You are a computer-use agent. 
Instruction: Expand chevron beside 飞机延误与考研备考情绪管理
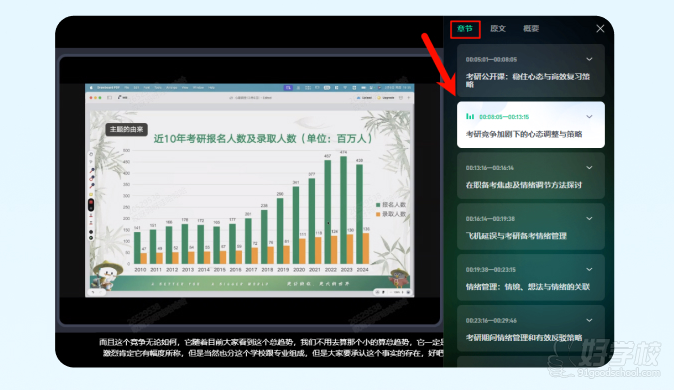click(x=589, y=218)
